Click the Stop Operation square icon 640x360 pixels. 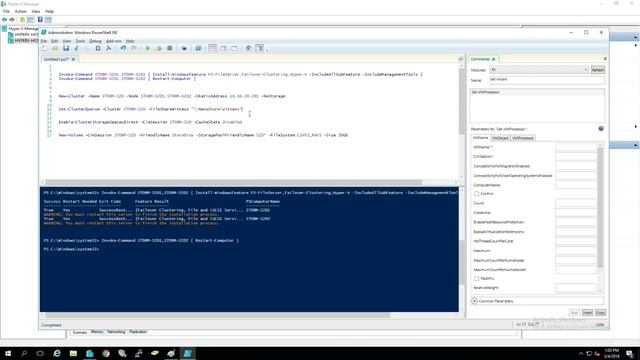pyautogui.click(x=169, y=48)
